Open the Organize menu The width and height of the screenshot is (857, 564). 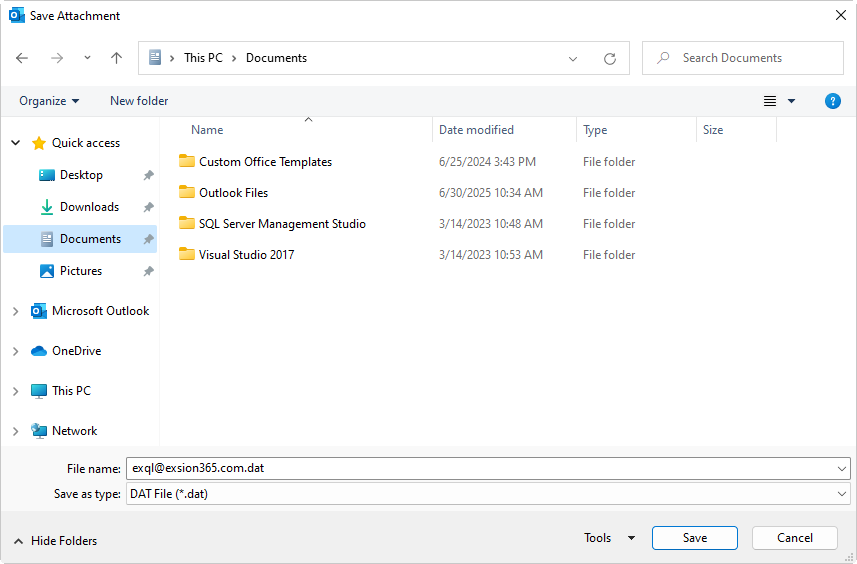point(49,101)
